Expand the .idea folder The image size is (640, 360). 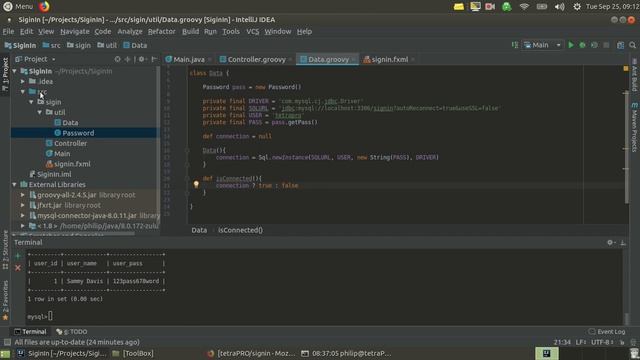(23, 81)
